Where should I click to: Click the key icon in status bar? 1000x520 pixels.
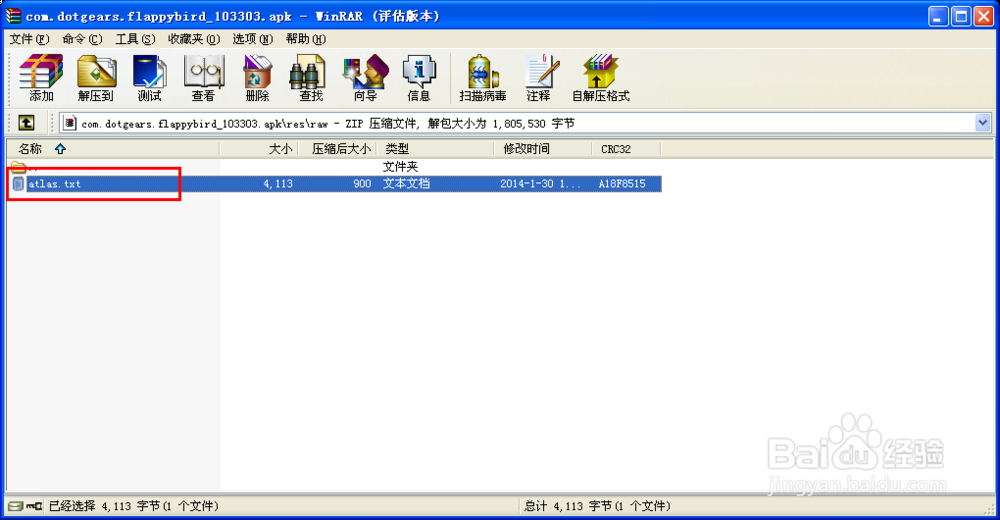34,506
